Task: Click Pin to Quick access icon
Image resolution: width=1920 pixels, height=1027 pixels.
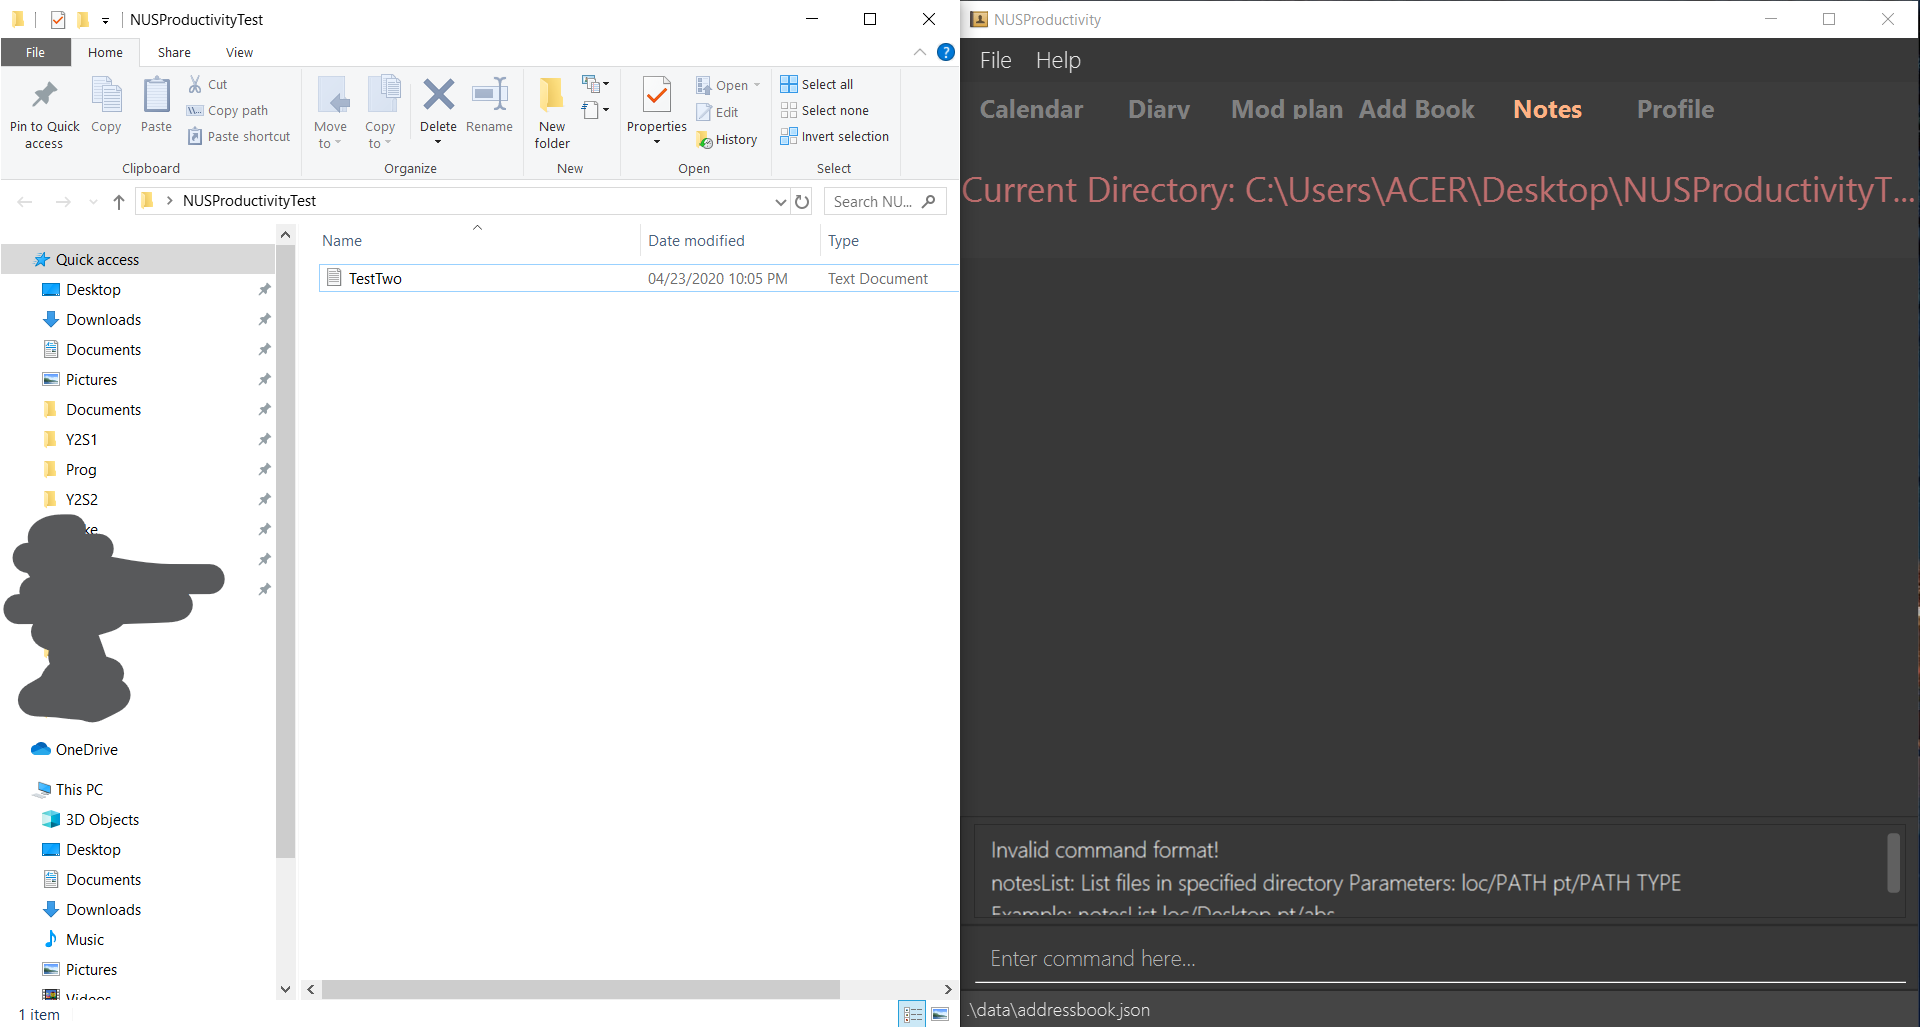Action: point(44,96)
